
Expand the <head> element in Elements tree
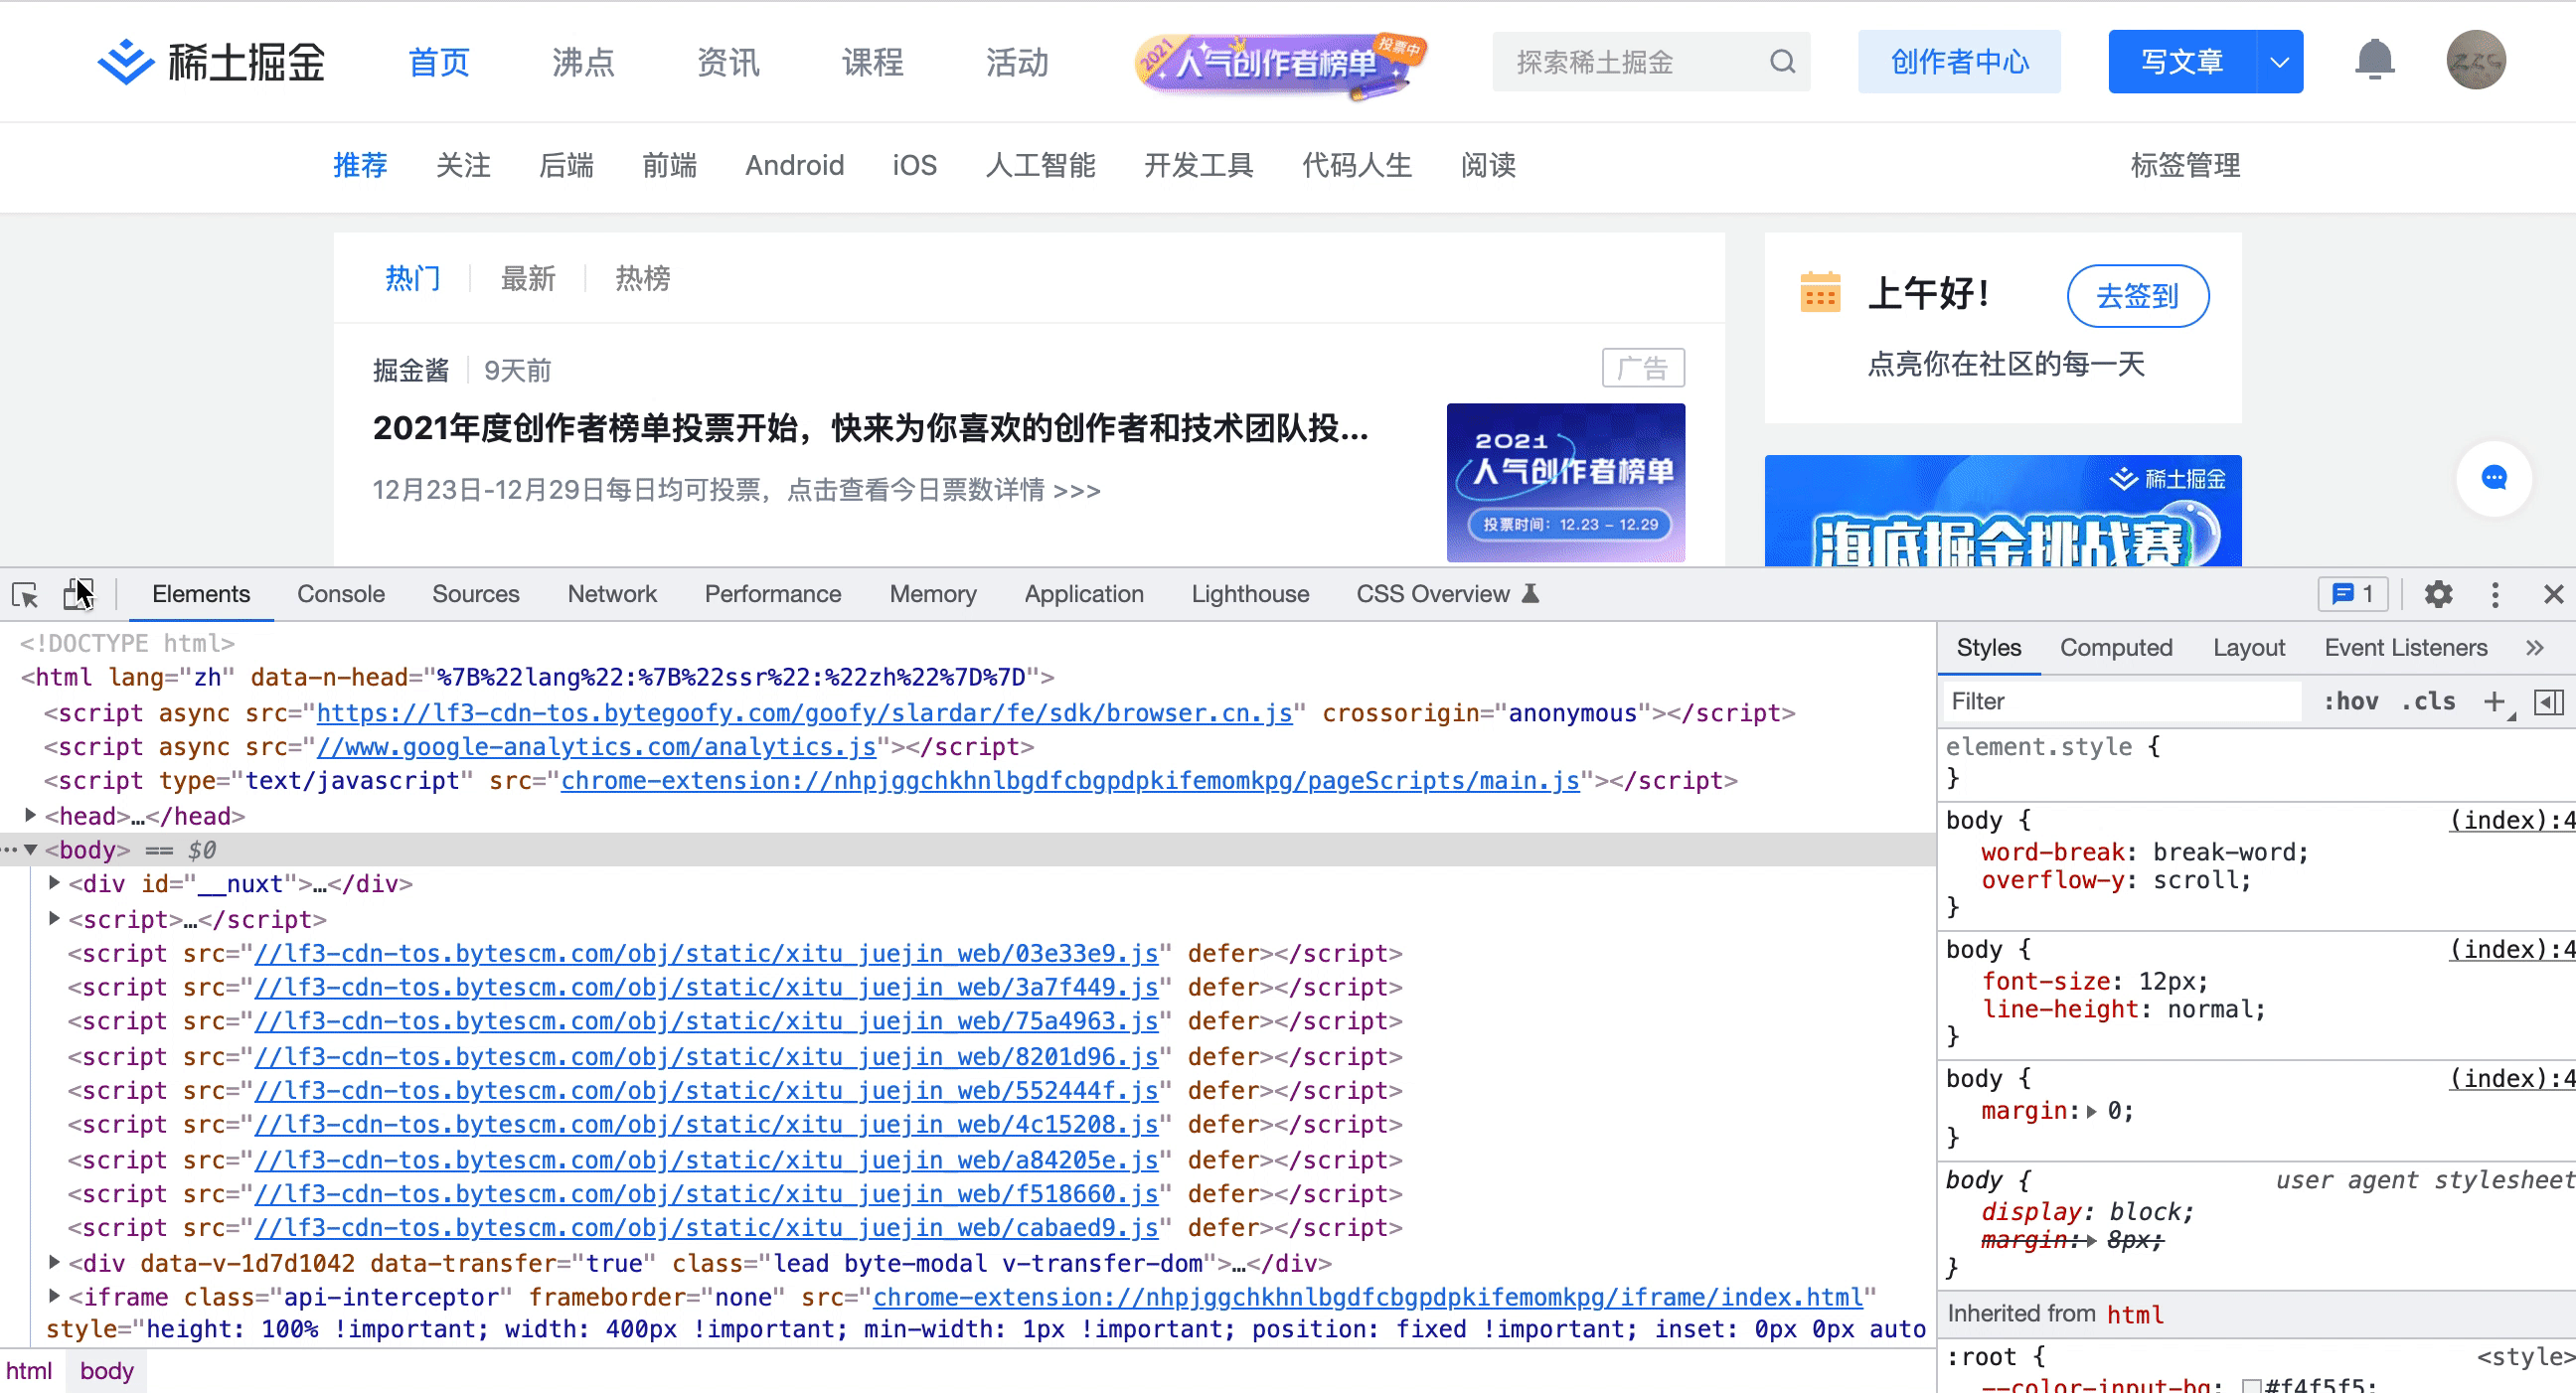[x=30, y=815]
